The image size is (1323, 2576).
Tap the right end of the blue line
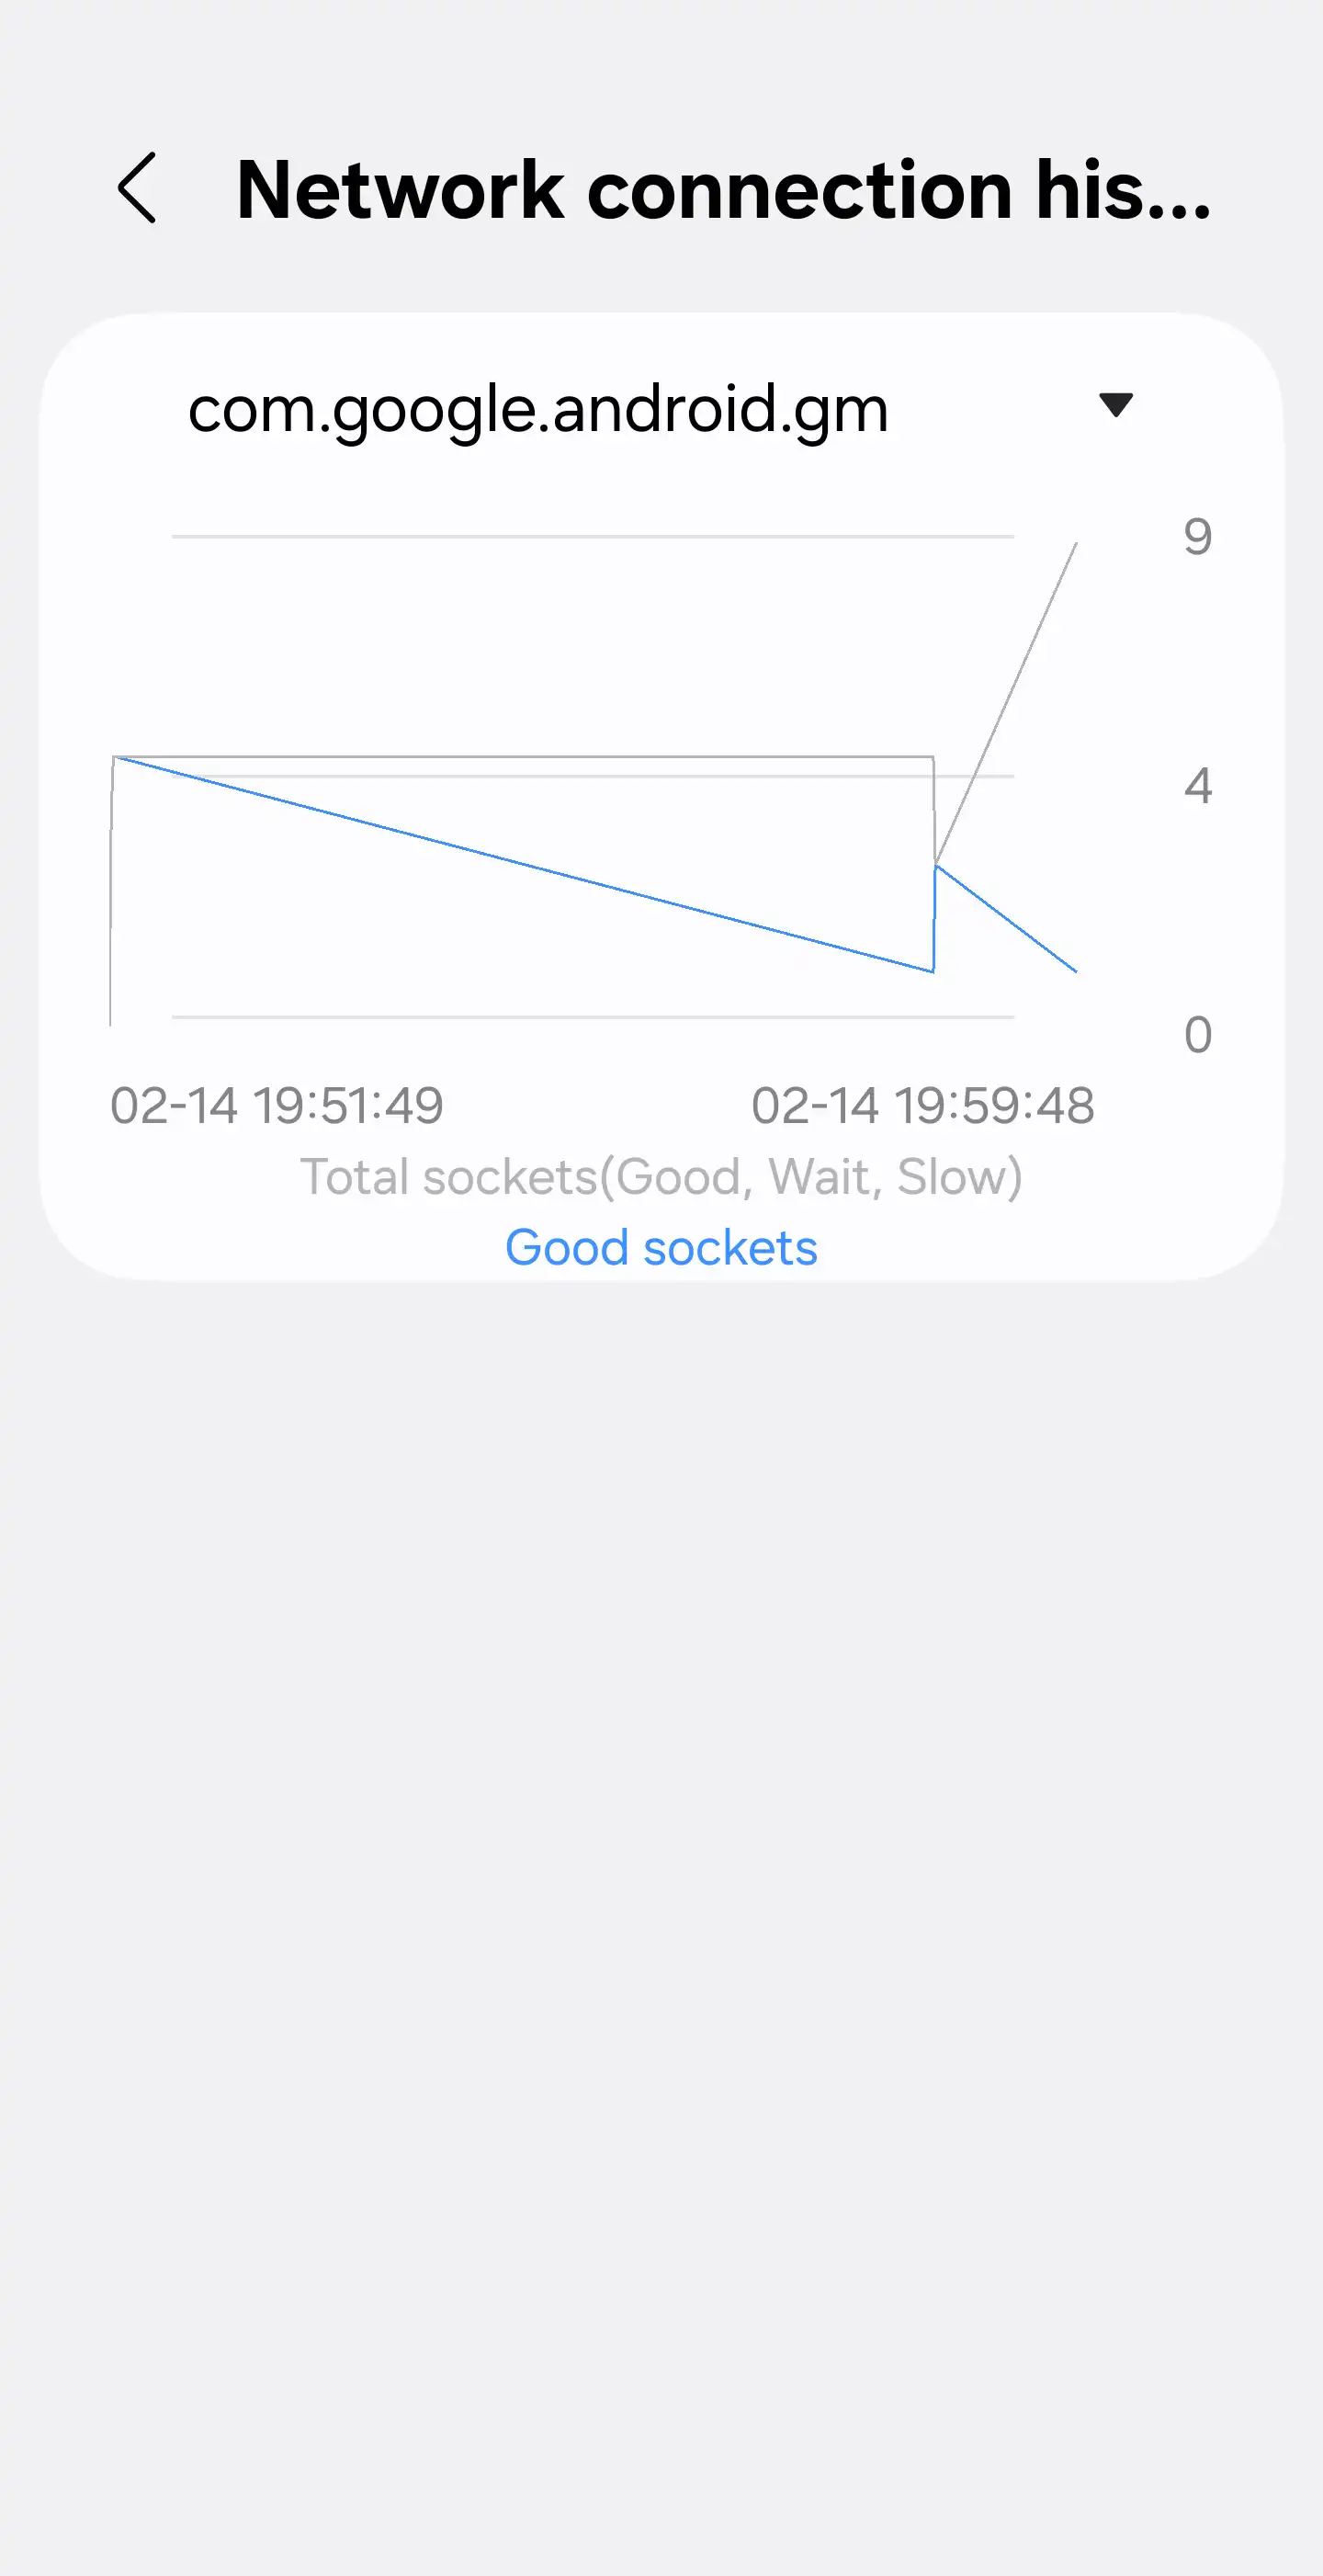[x=1075, y=970]
